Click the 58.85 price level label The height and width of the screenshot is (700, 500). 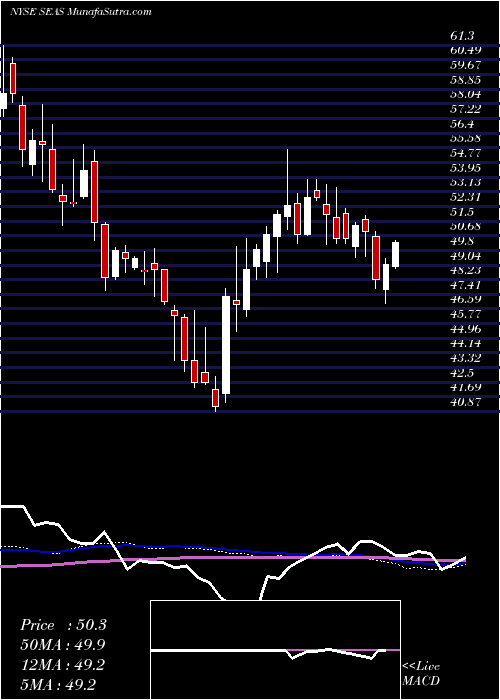click(x=466, y=80)
